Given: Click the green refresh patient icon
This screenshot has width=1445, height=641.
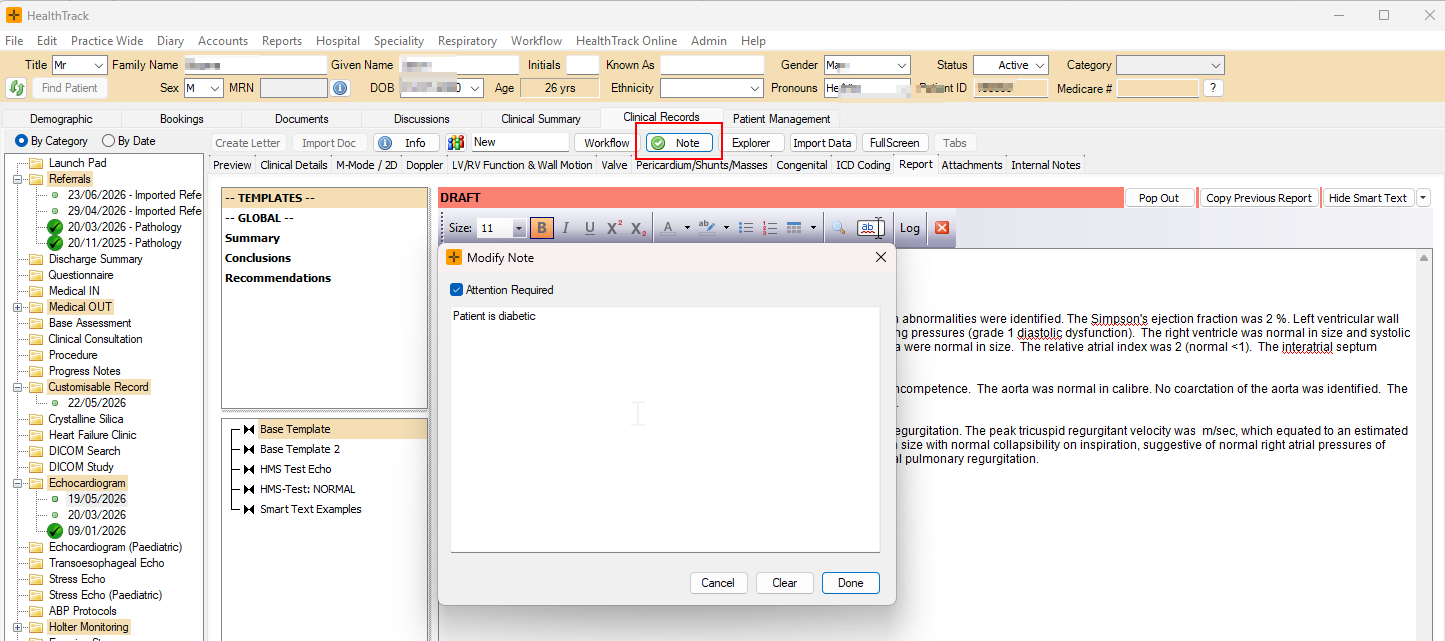Looking at the screenshot, I should pyautogui.click(x=16, y=88).
